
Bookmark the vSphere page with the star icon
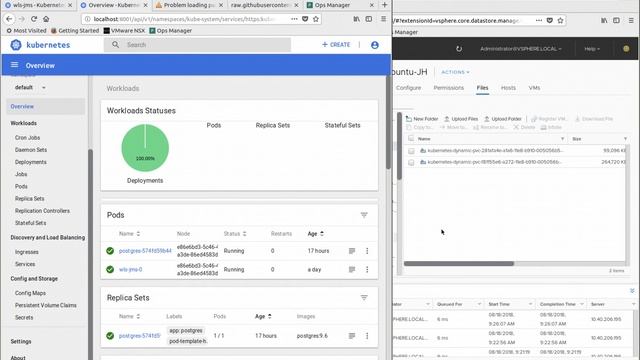(560, 20)
